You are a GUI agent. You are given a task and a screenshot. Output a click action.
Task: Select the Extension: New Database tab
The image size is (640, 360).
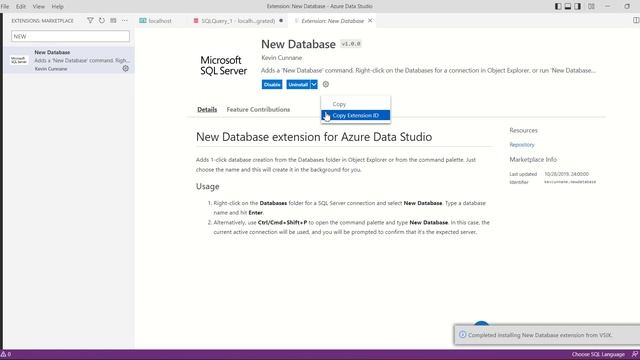point(332,21)
